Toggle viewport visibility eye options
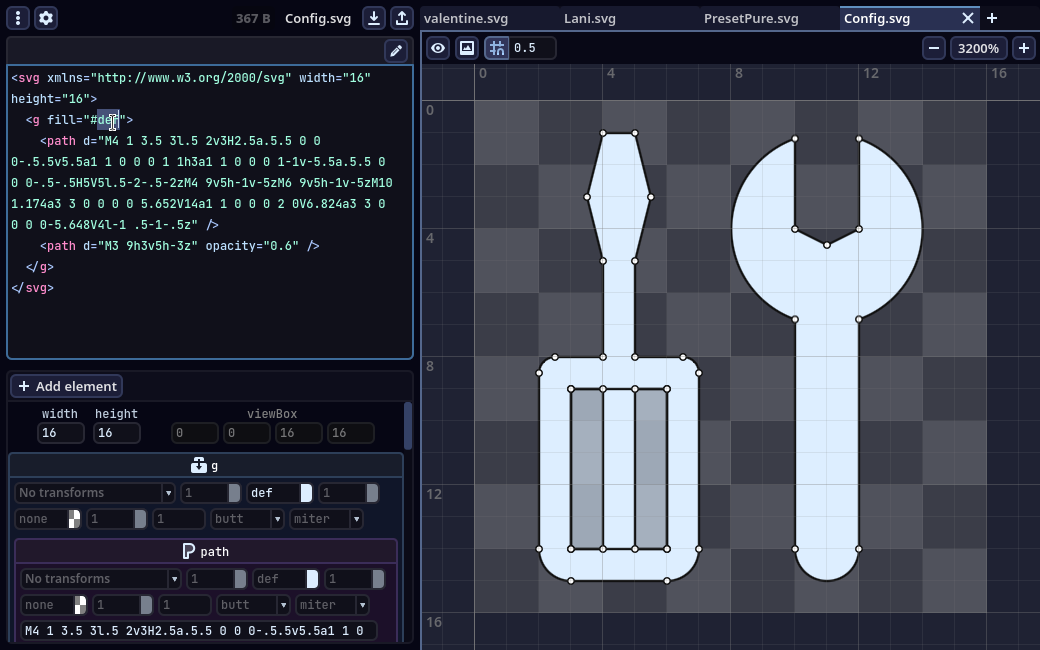Image resolution: width=1040 pixels, height=650 pixels. 438,48
